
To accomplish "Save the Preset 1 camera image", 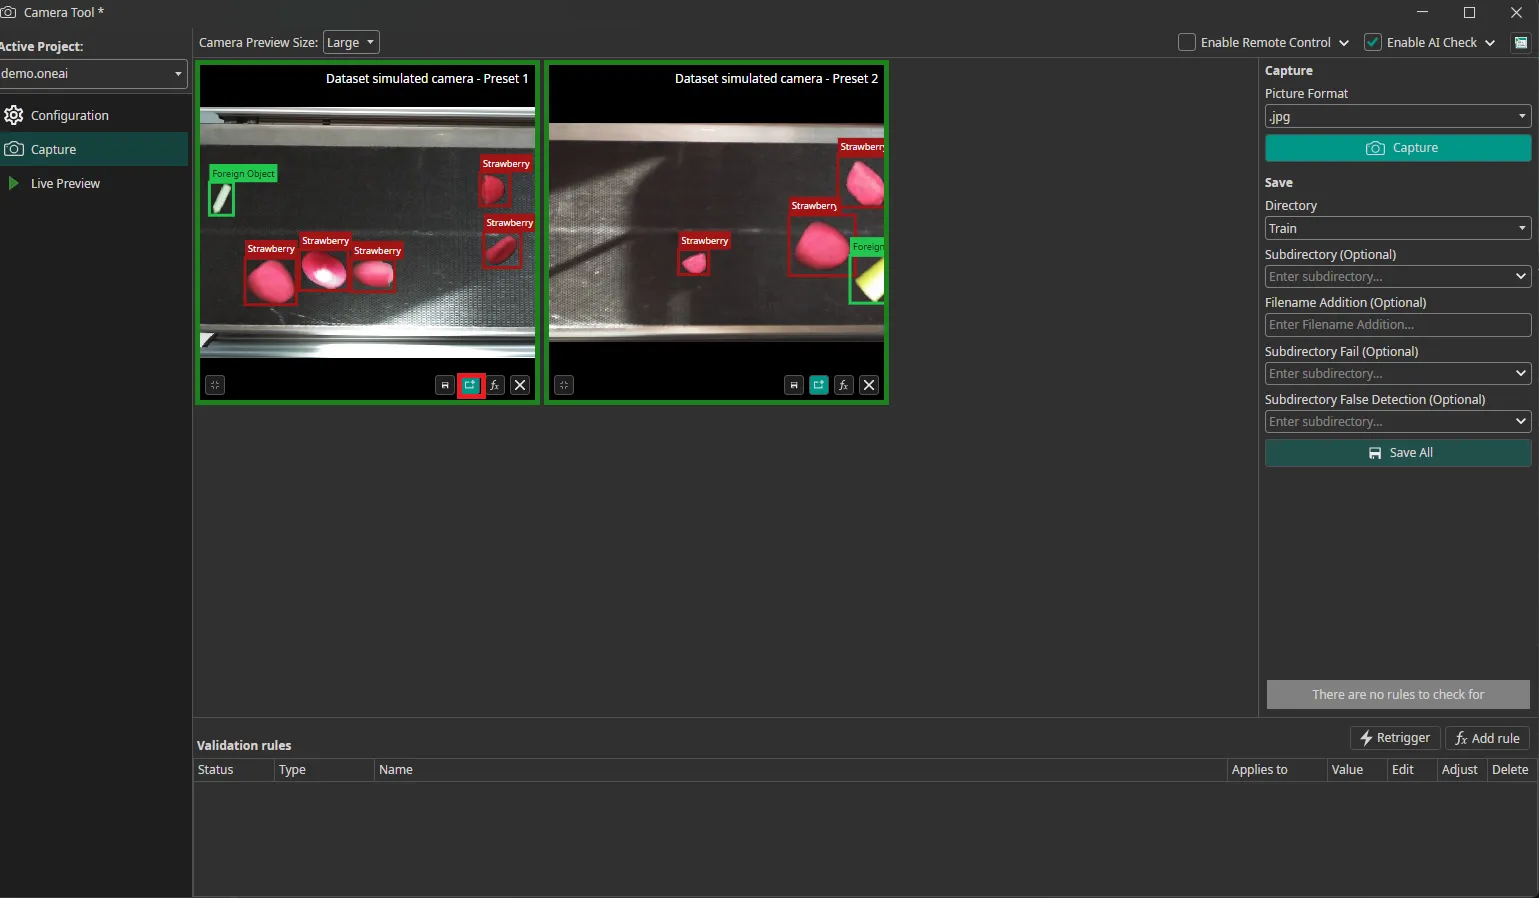I will pyautogui.click(x=445, y=385).
